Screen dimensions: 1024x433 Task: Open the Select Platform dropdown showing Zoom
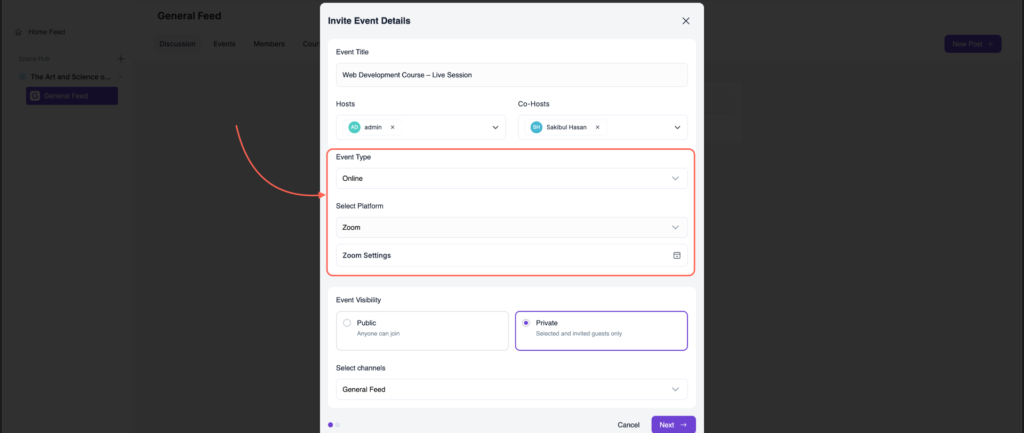(x=511, y=227)
